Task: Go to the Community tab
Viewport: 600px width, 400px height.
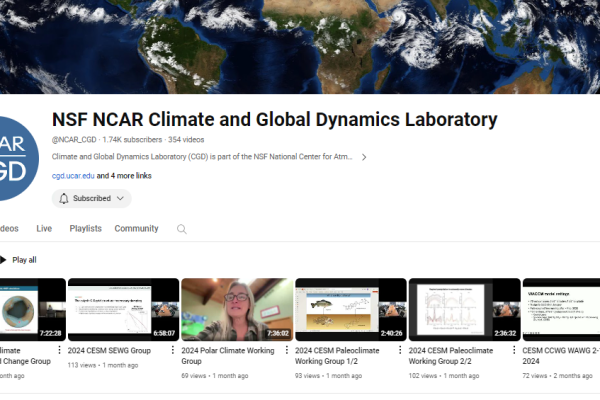Action: point(136,229)
